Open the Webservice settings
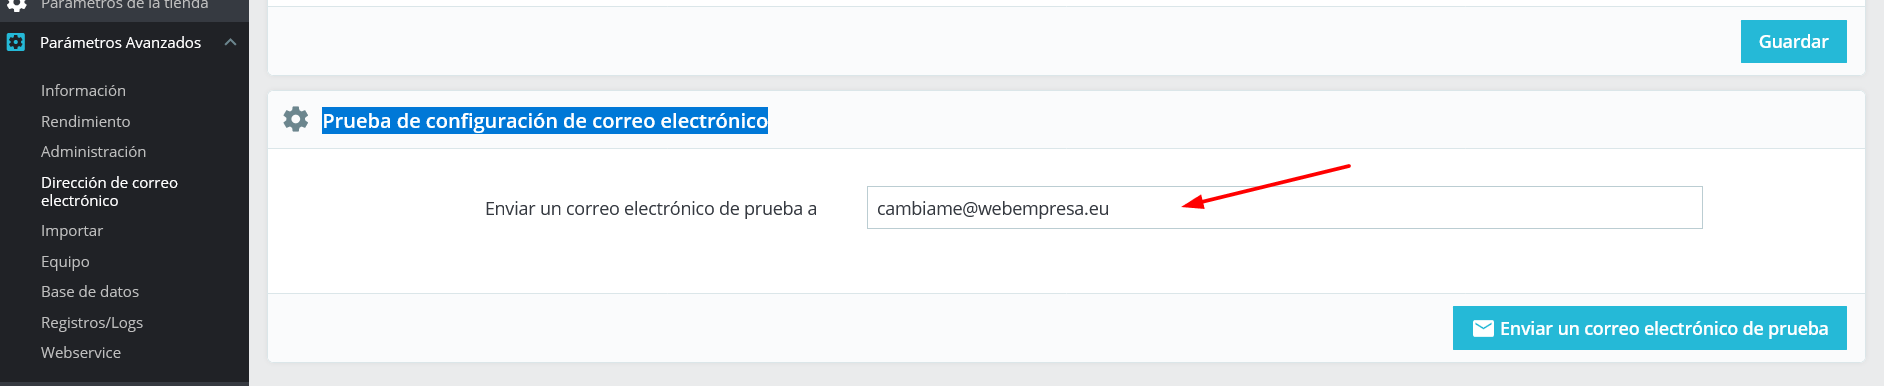Screen dimensions: 1884x386 81,353
